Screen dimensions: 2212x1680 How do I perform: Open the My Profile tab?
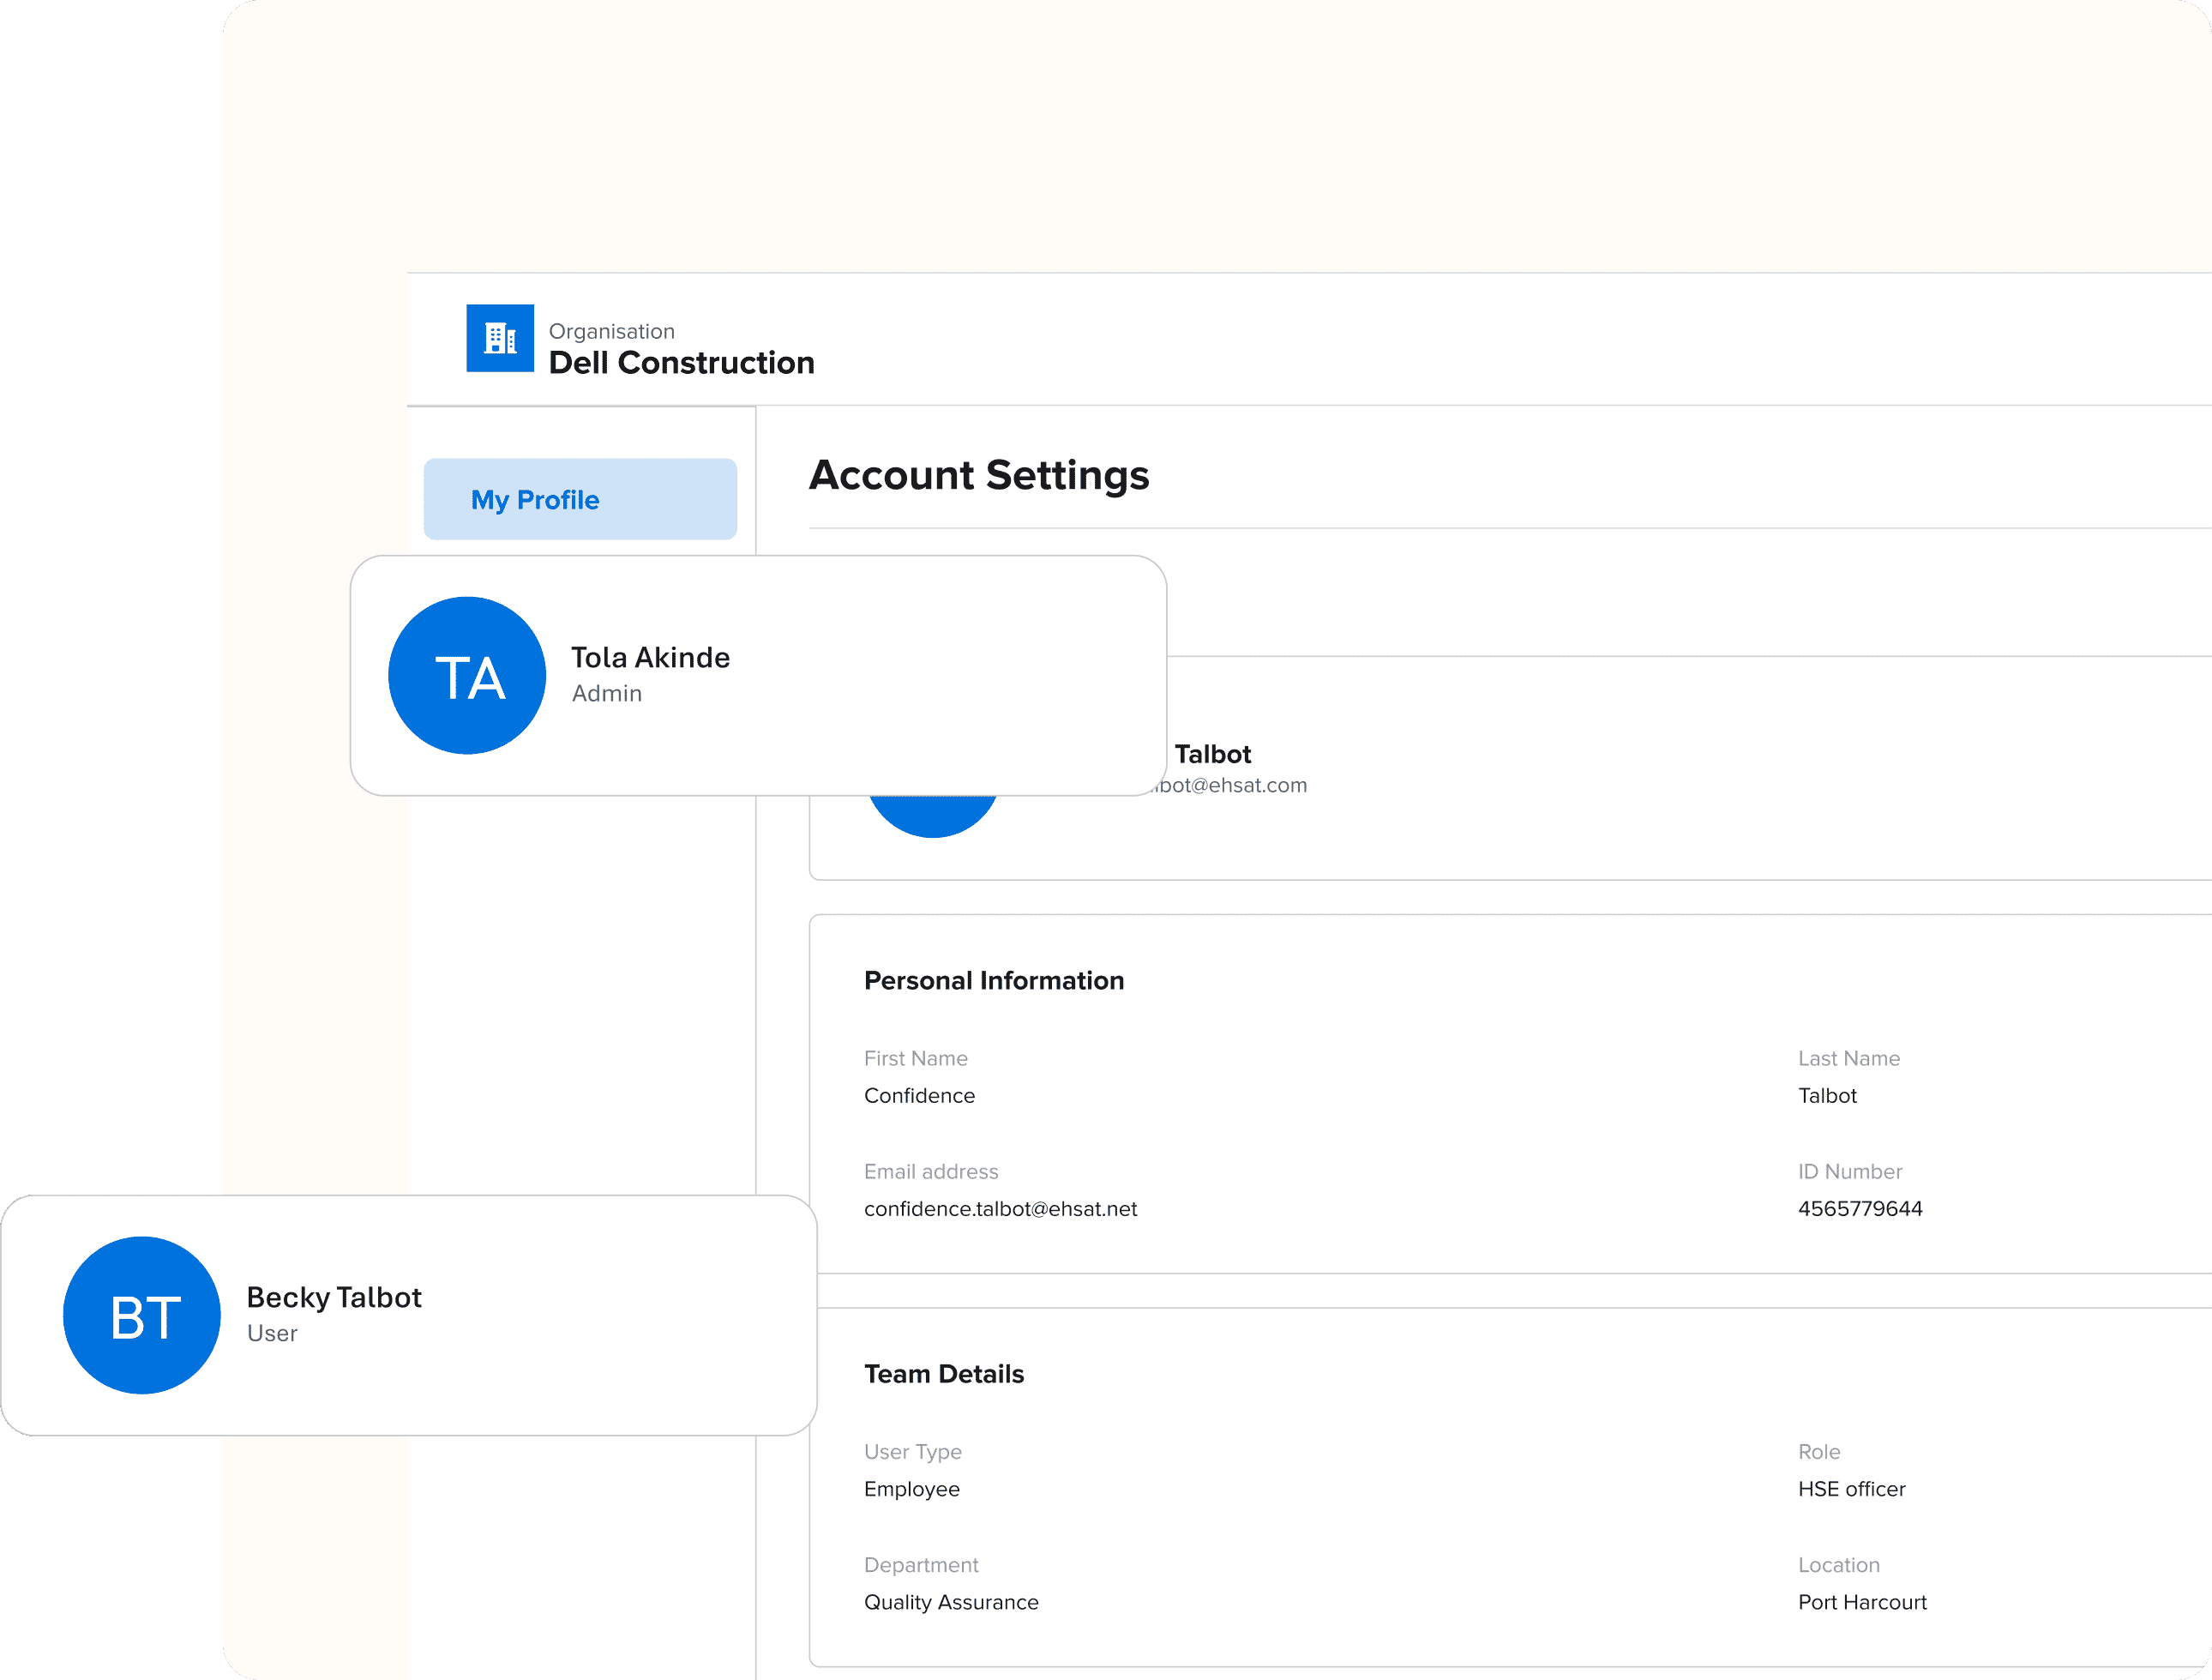[x=580, y=499]
